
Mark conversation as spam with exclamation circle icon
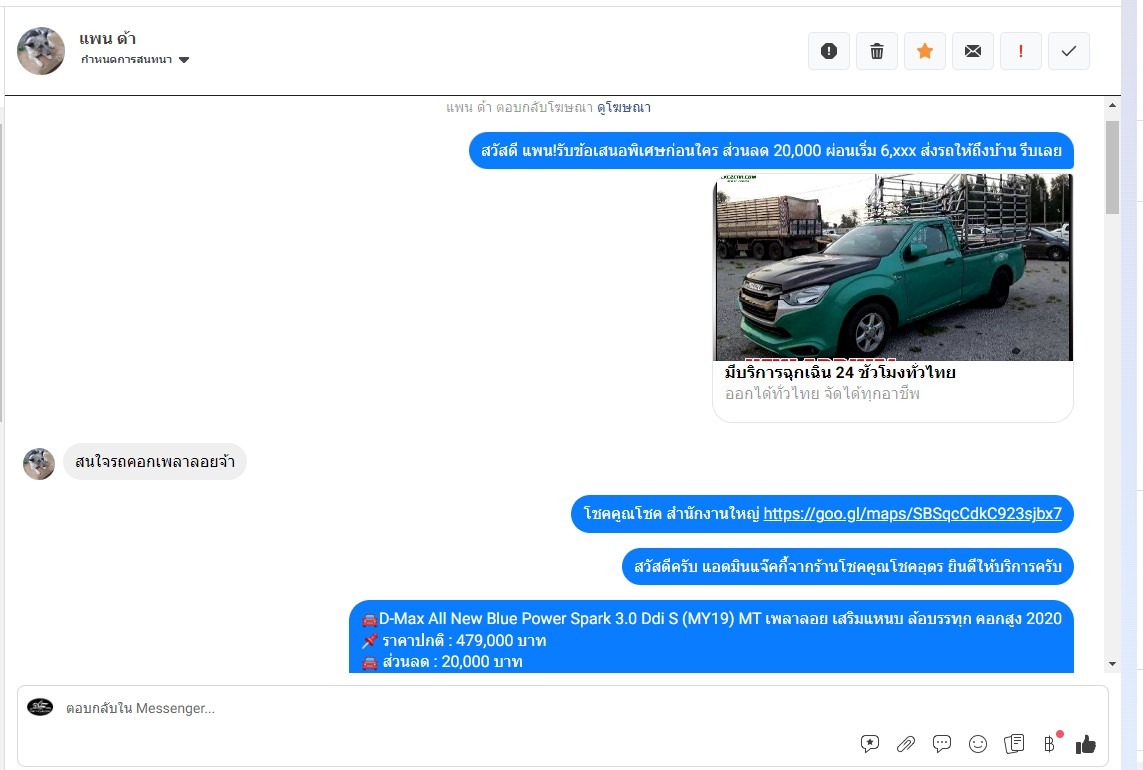point(829,51)
